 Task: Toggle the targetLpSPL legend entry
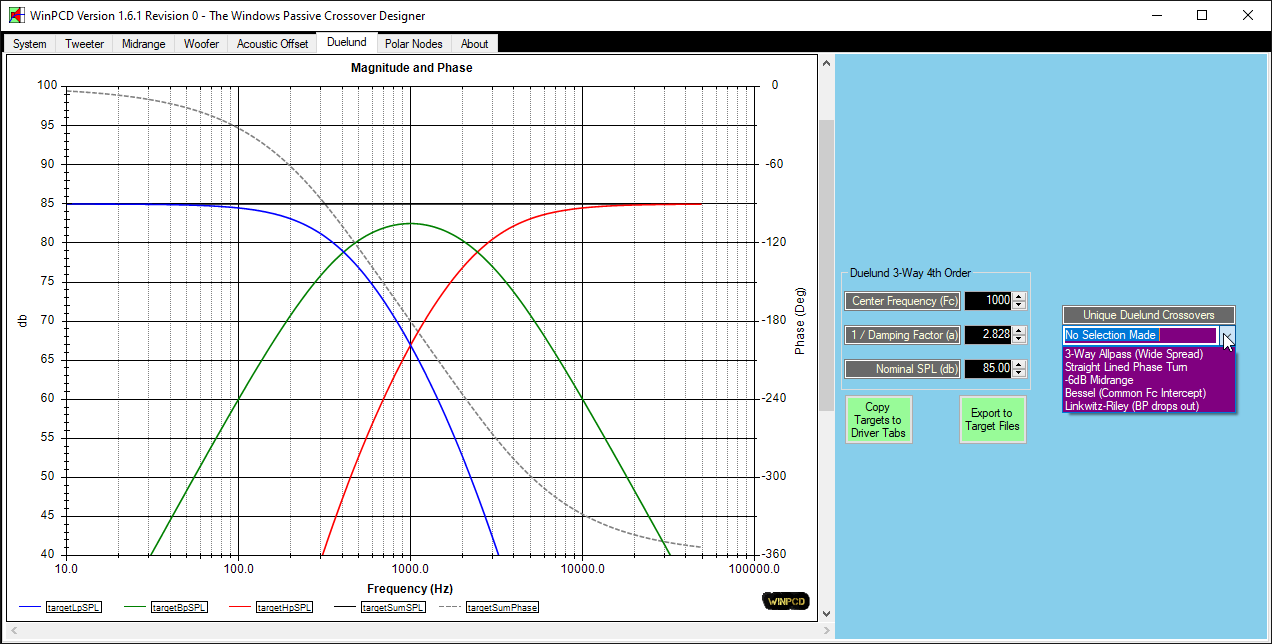(x=75, y=607)
